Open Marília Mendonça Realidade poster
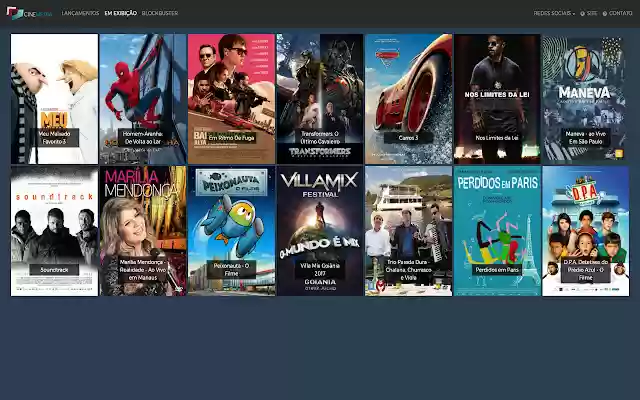640x400 pixels. 143,231
